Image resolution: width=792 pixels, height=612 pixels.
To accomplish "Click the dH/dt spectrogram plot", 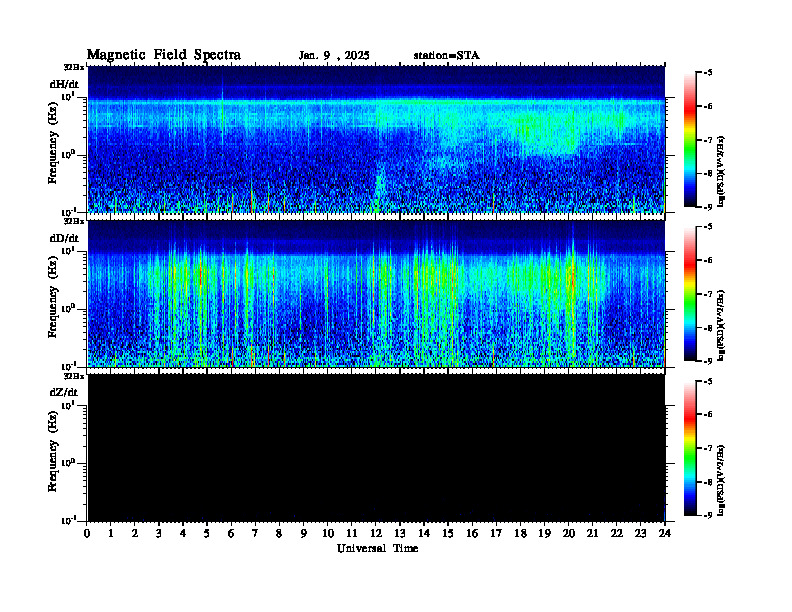I will [x=376, y=139].
